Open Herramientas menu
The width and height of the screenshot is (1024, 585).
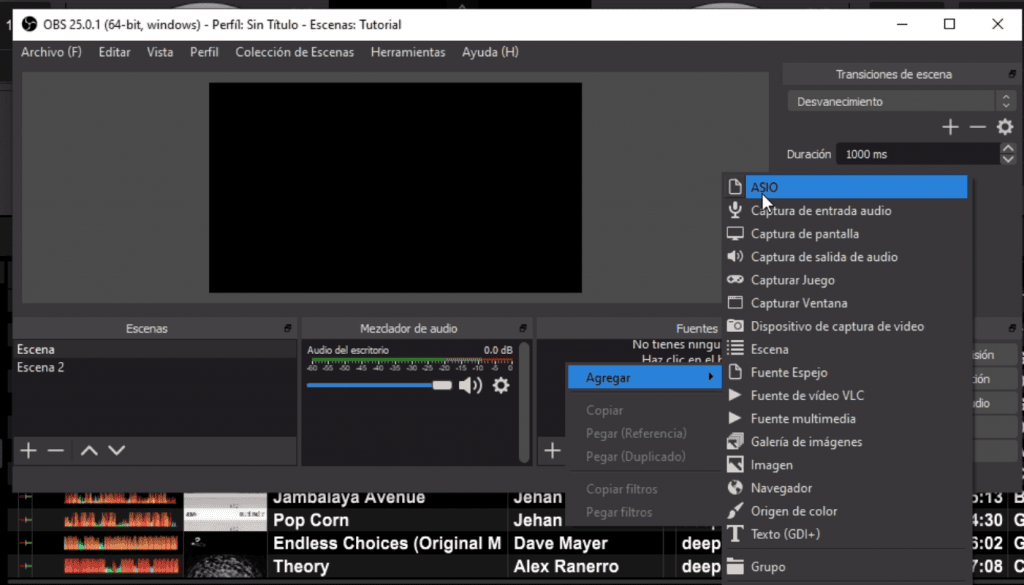[408, 52]
